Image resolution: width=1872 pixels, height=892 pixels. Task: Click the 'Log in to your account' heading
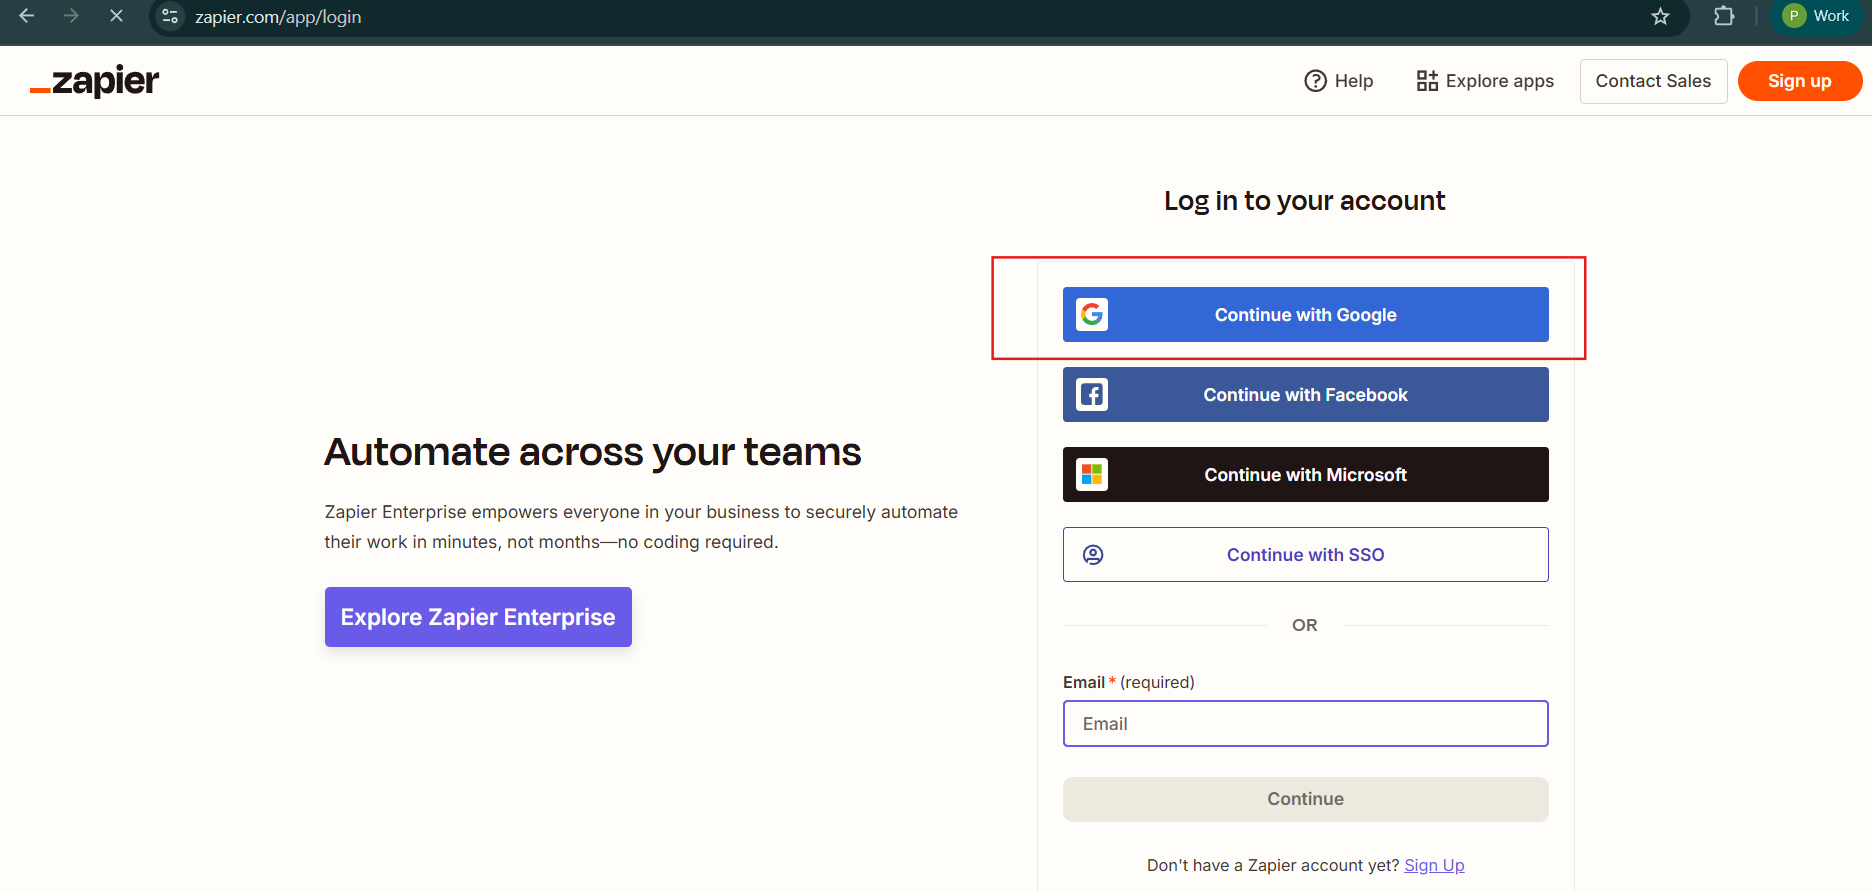point(1304,201)
